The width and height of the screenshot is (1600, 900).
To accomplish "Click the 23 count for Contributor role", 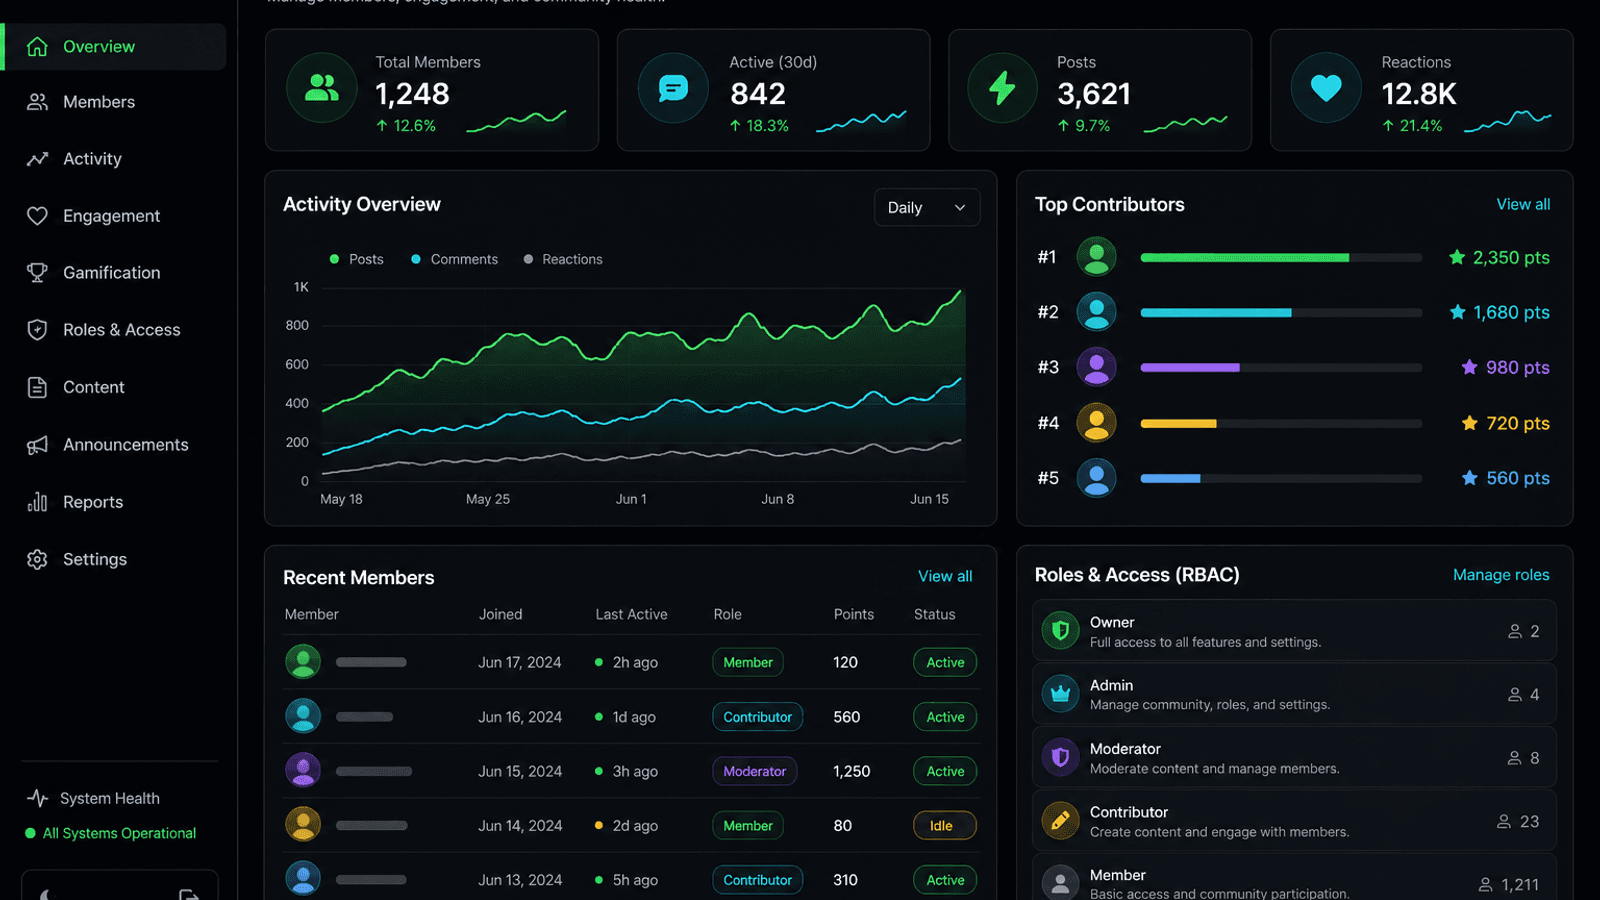I will [x=1529, y=821].
